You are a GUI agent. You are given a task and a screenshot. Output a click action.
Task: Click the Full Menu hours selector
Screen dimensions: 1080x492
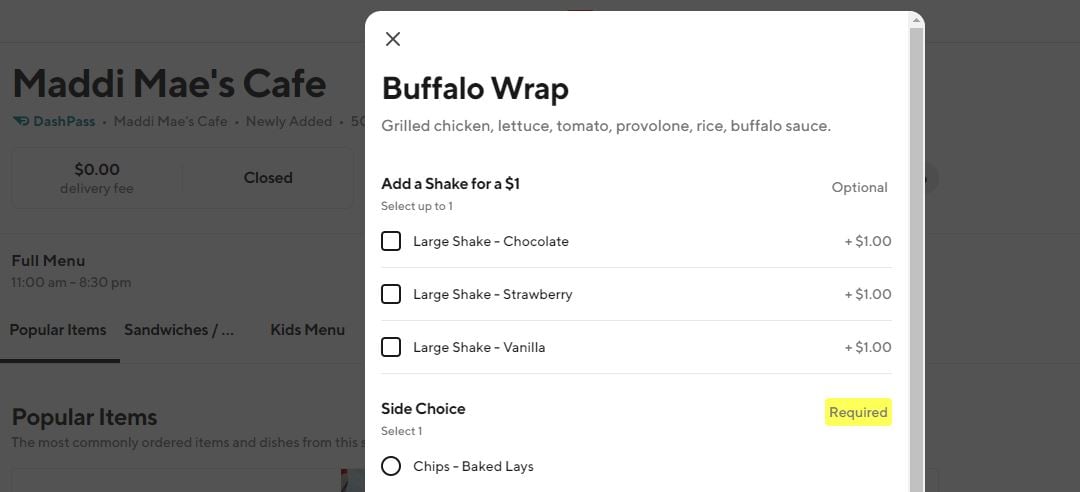(71, 271)
